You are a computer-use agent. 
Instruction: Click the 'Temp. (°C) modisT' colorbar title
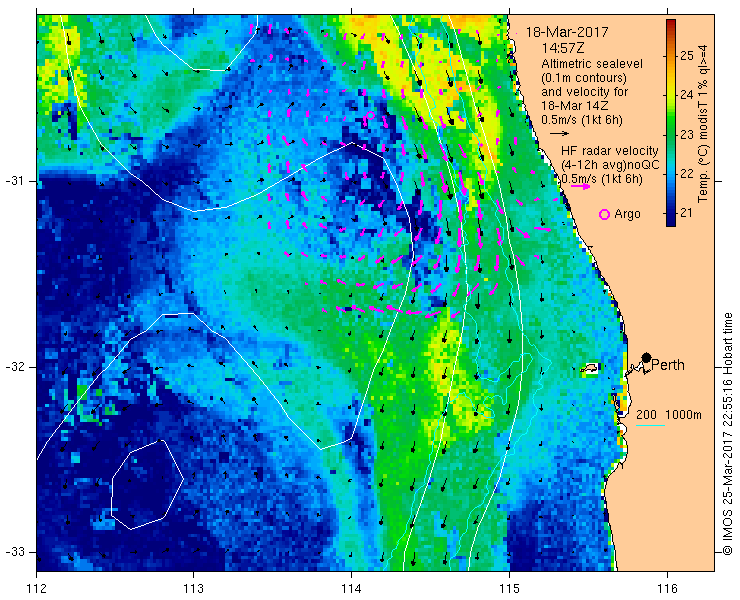[703, 123]
